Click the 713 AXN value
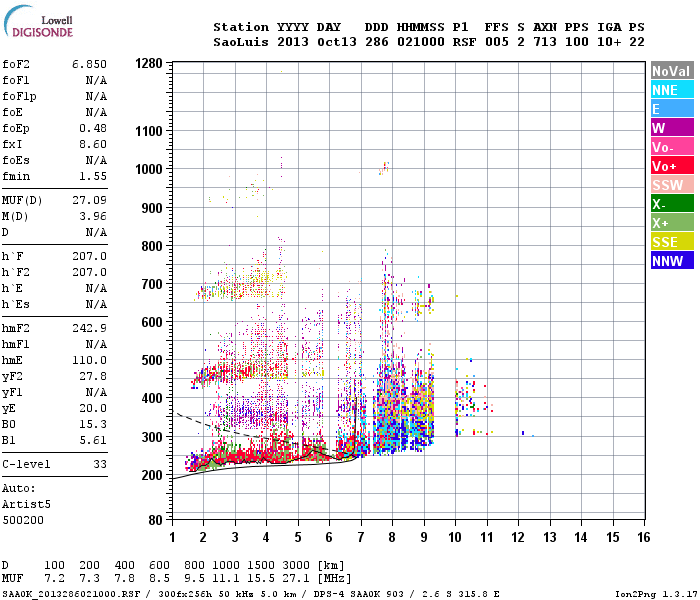 [x=545, y=42]
